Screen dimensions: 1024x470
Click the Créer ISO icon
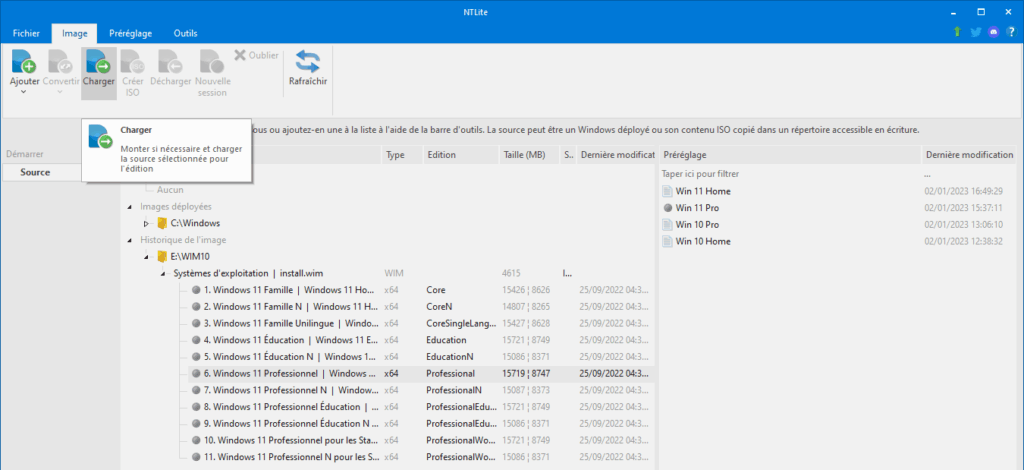133,63
